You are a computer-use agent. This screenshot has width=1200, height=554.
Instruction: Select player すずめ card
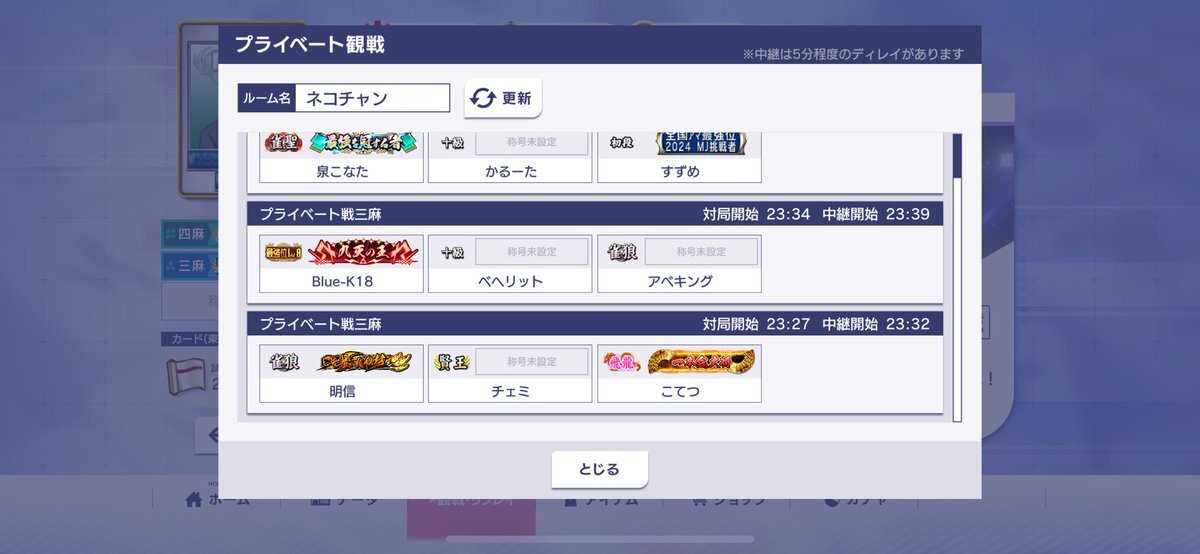679,158
